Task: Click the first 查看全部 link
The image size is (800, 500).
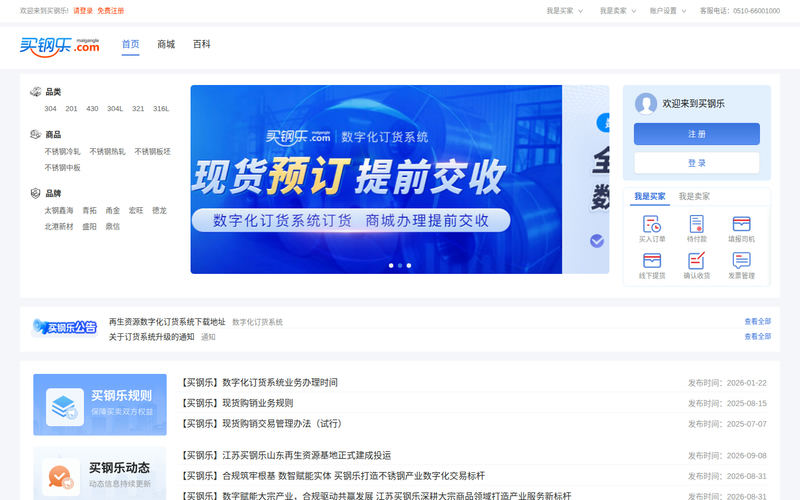Action: pos(758,321)
